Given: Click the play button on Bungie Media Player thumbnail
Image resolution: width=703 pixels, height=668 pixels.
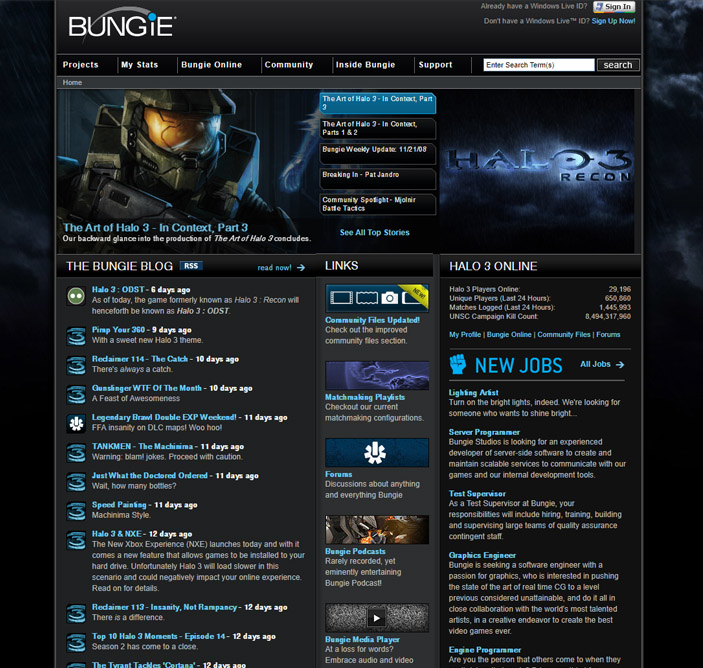Looking at the screenshot, I should (x=377, y=618).
